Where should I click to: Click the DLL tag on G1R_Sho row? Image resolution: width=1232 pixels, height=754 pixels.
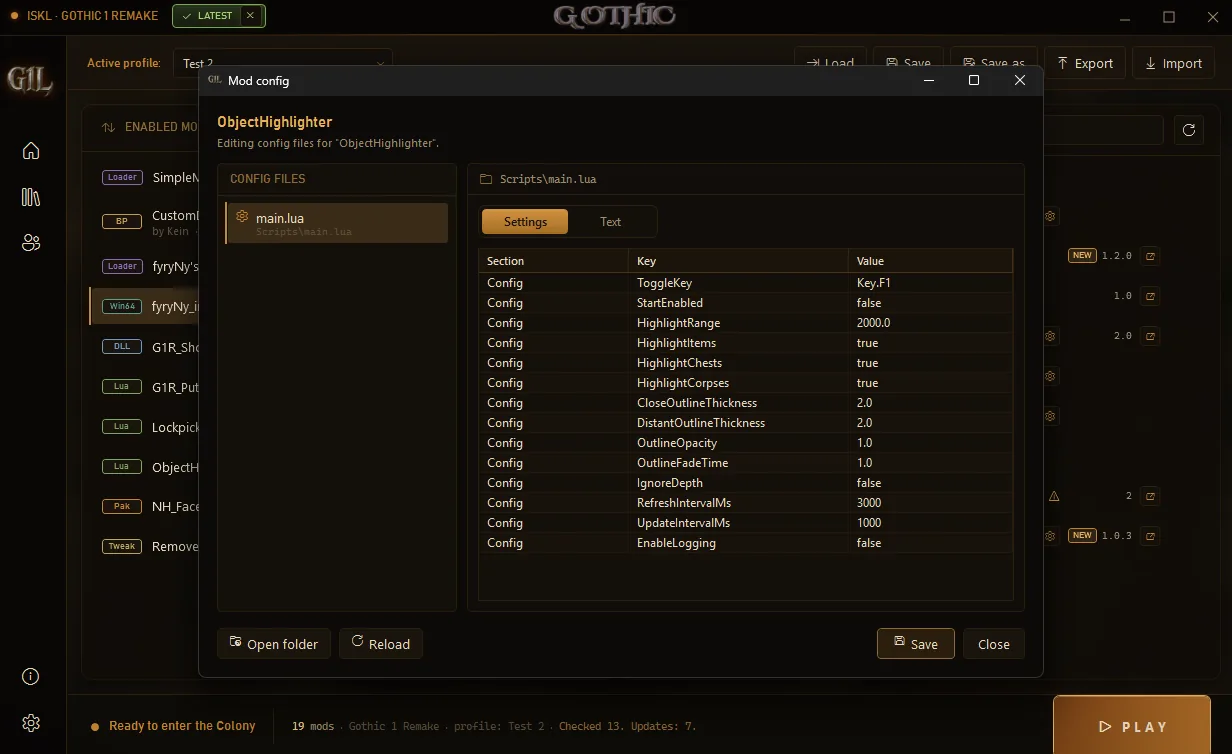pos(122,346)
